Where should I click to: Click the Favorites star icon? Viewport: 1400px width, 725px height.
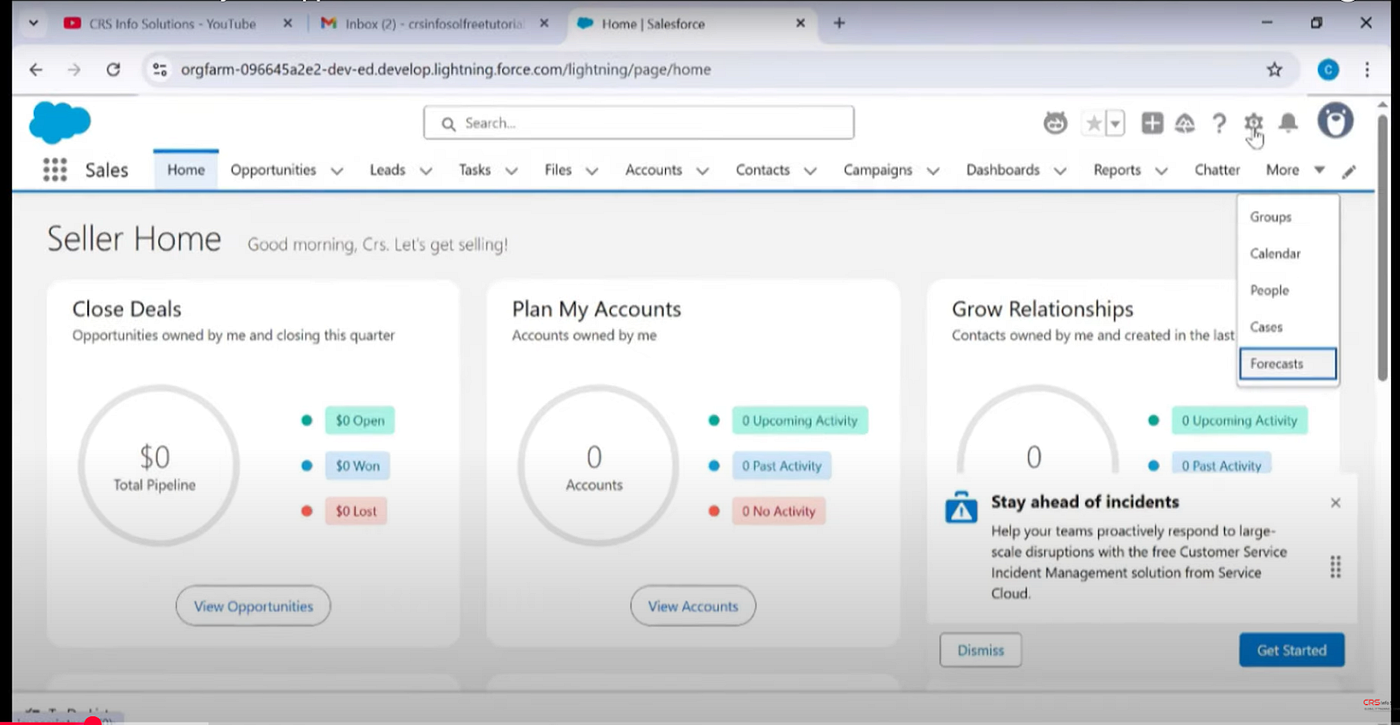click(x=1094, y=123)
